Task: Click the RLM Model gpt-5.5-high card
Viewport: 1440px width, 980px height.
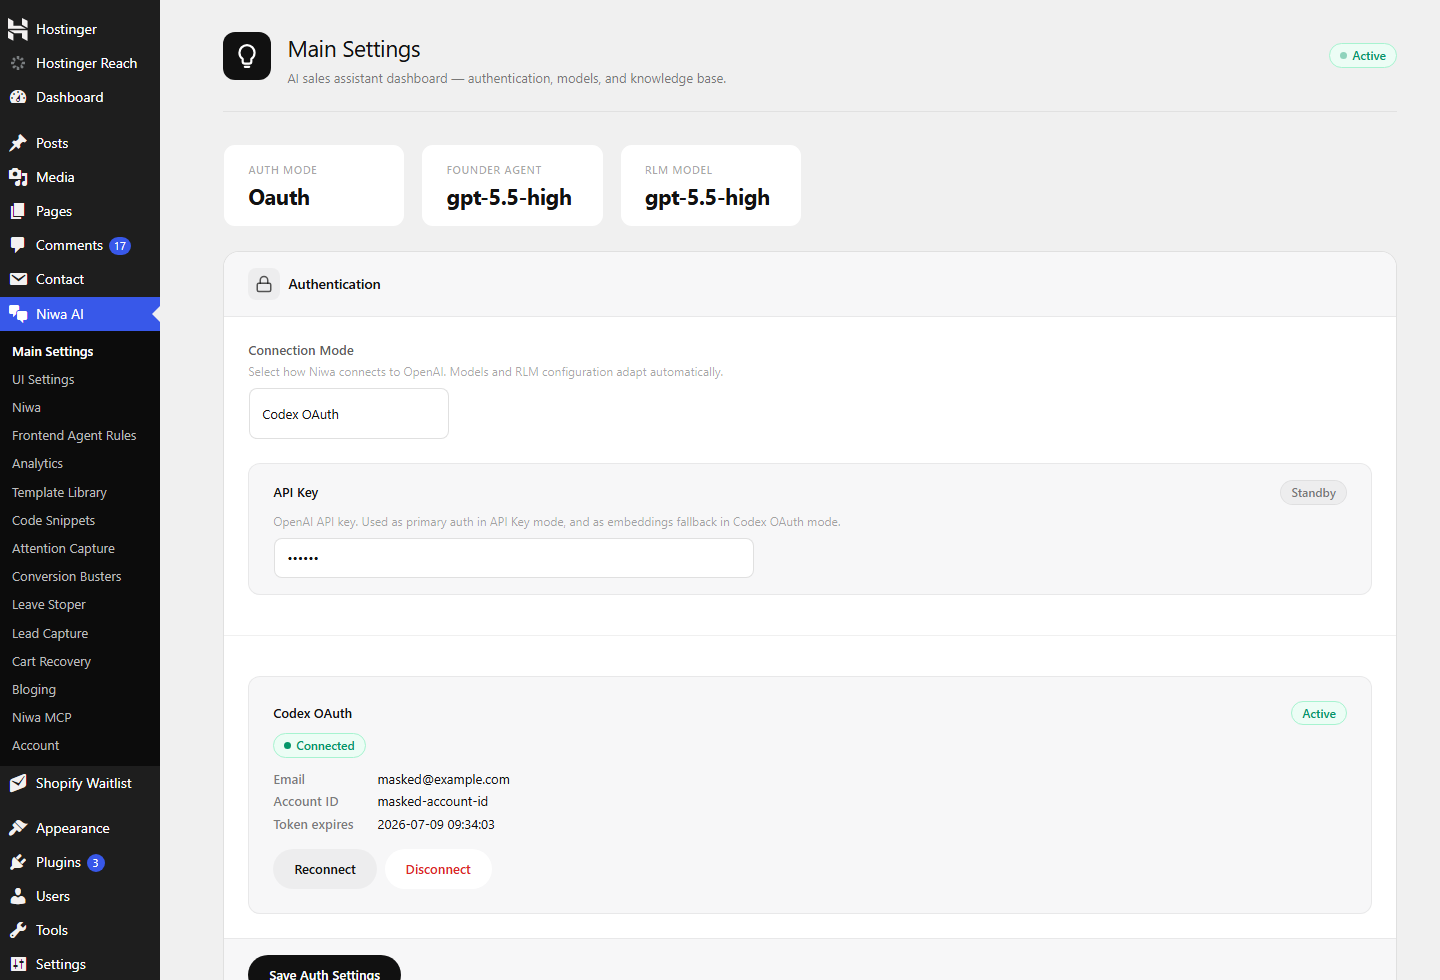Action: pyautogui.click(x=711, y=185)
